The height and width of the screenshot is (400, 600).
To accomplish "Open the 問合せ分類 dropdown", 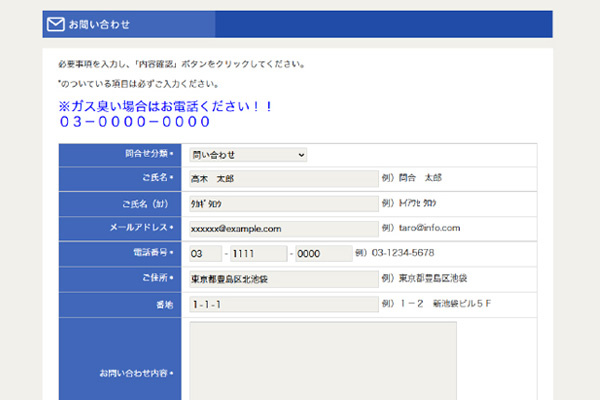I will (247, 155).
